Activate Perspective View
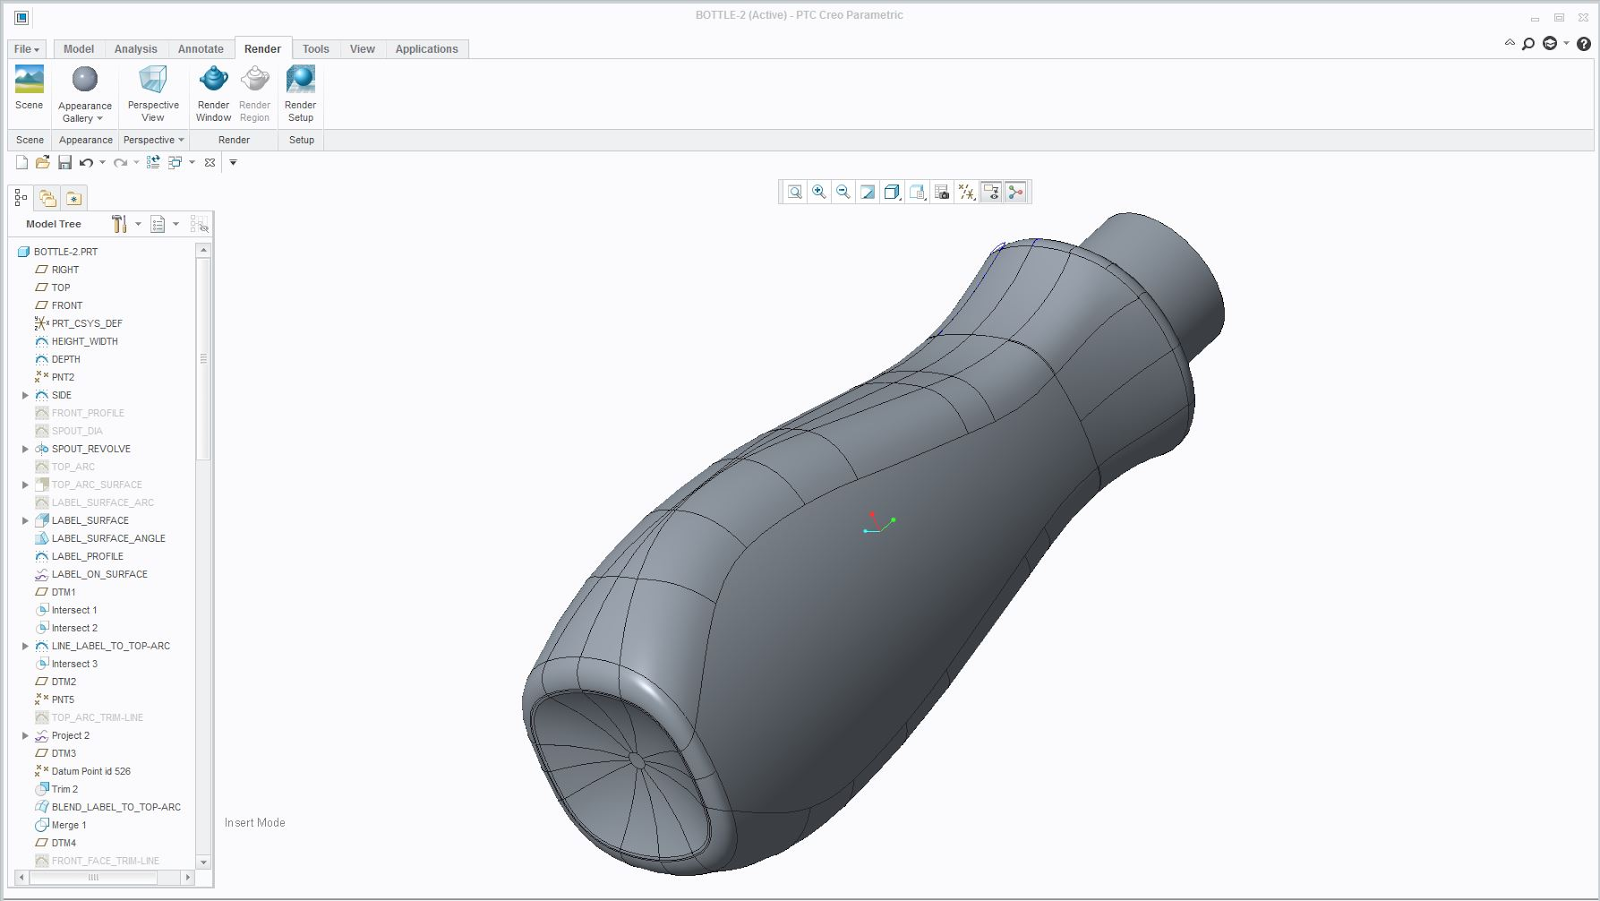The width and height of the screenshot is (1600, 901). [152, 90]
